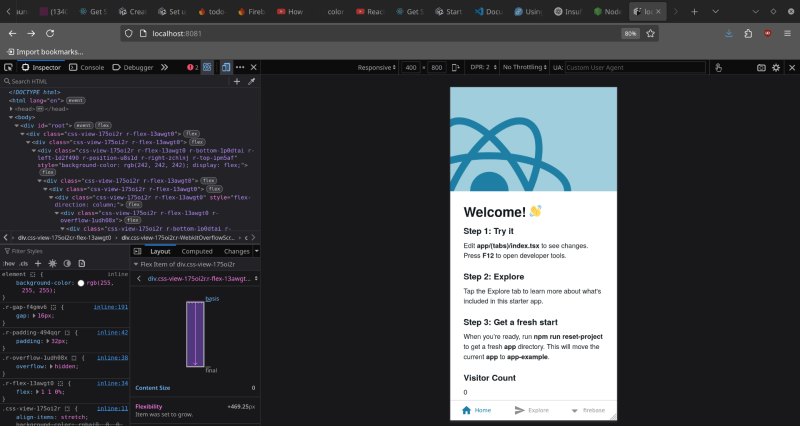Viewport: 800px width, 426px height.
Task: Open the Changes sidebar tab
Action: pyautogui.click(x=236, y=251)
